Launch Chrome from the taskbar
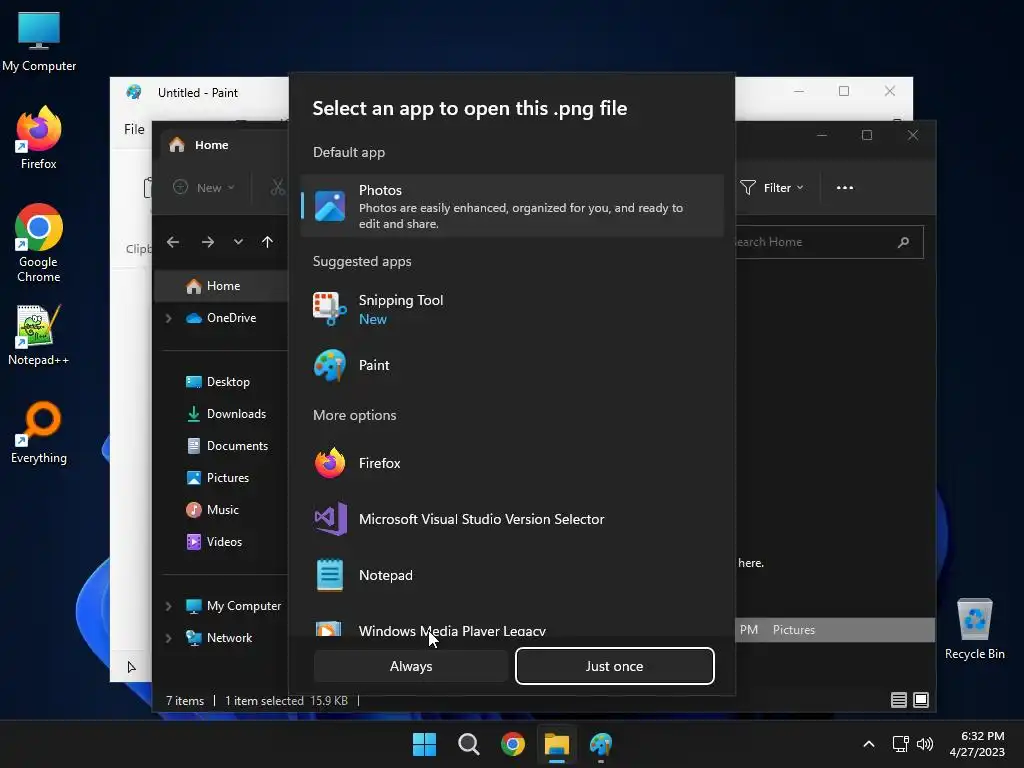The width and height of the screenshot is (1024, 768). coord(513,744)
